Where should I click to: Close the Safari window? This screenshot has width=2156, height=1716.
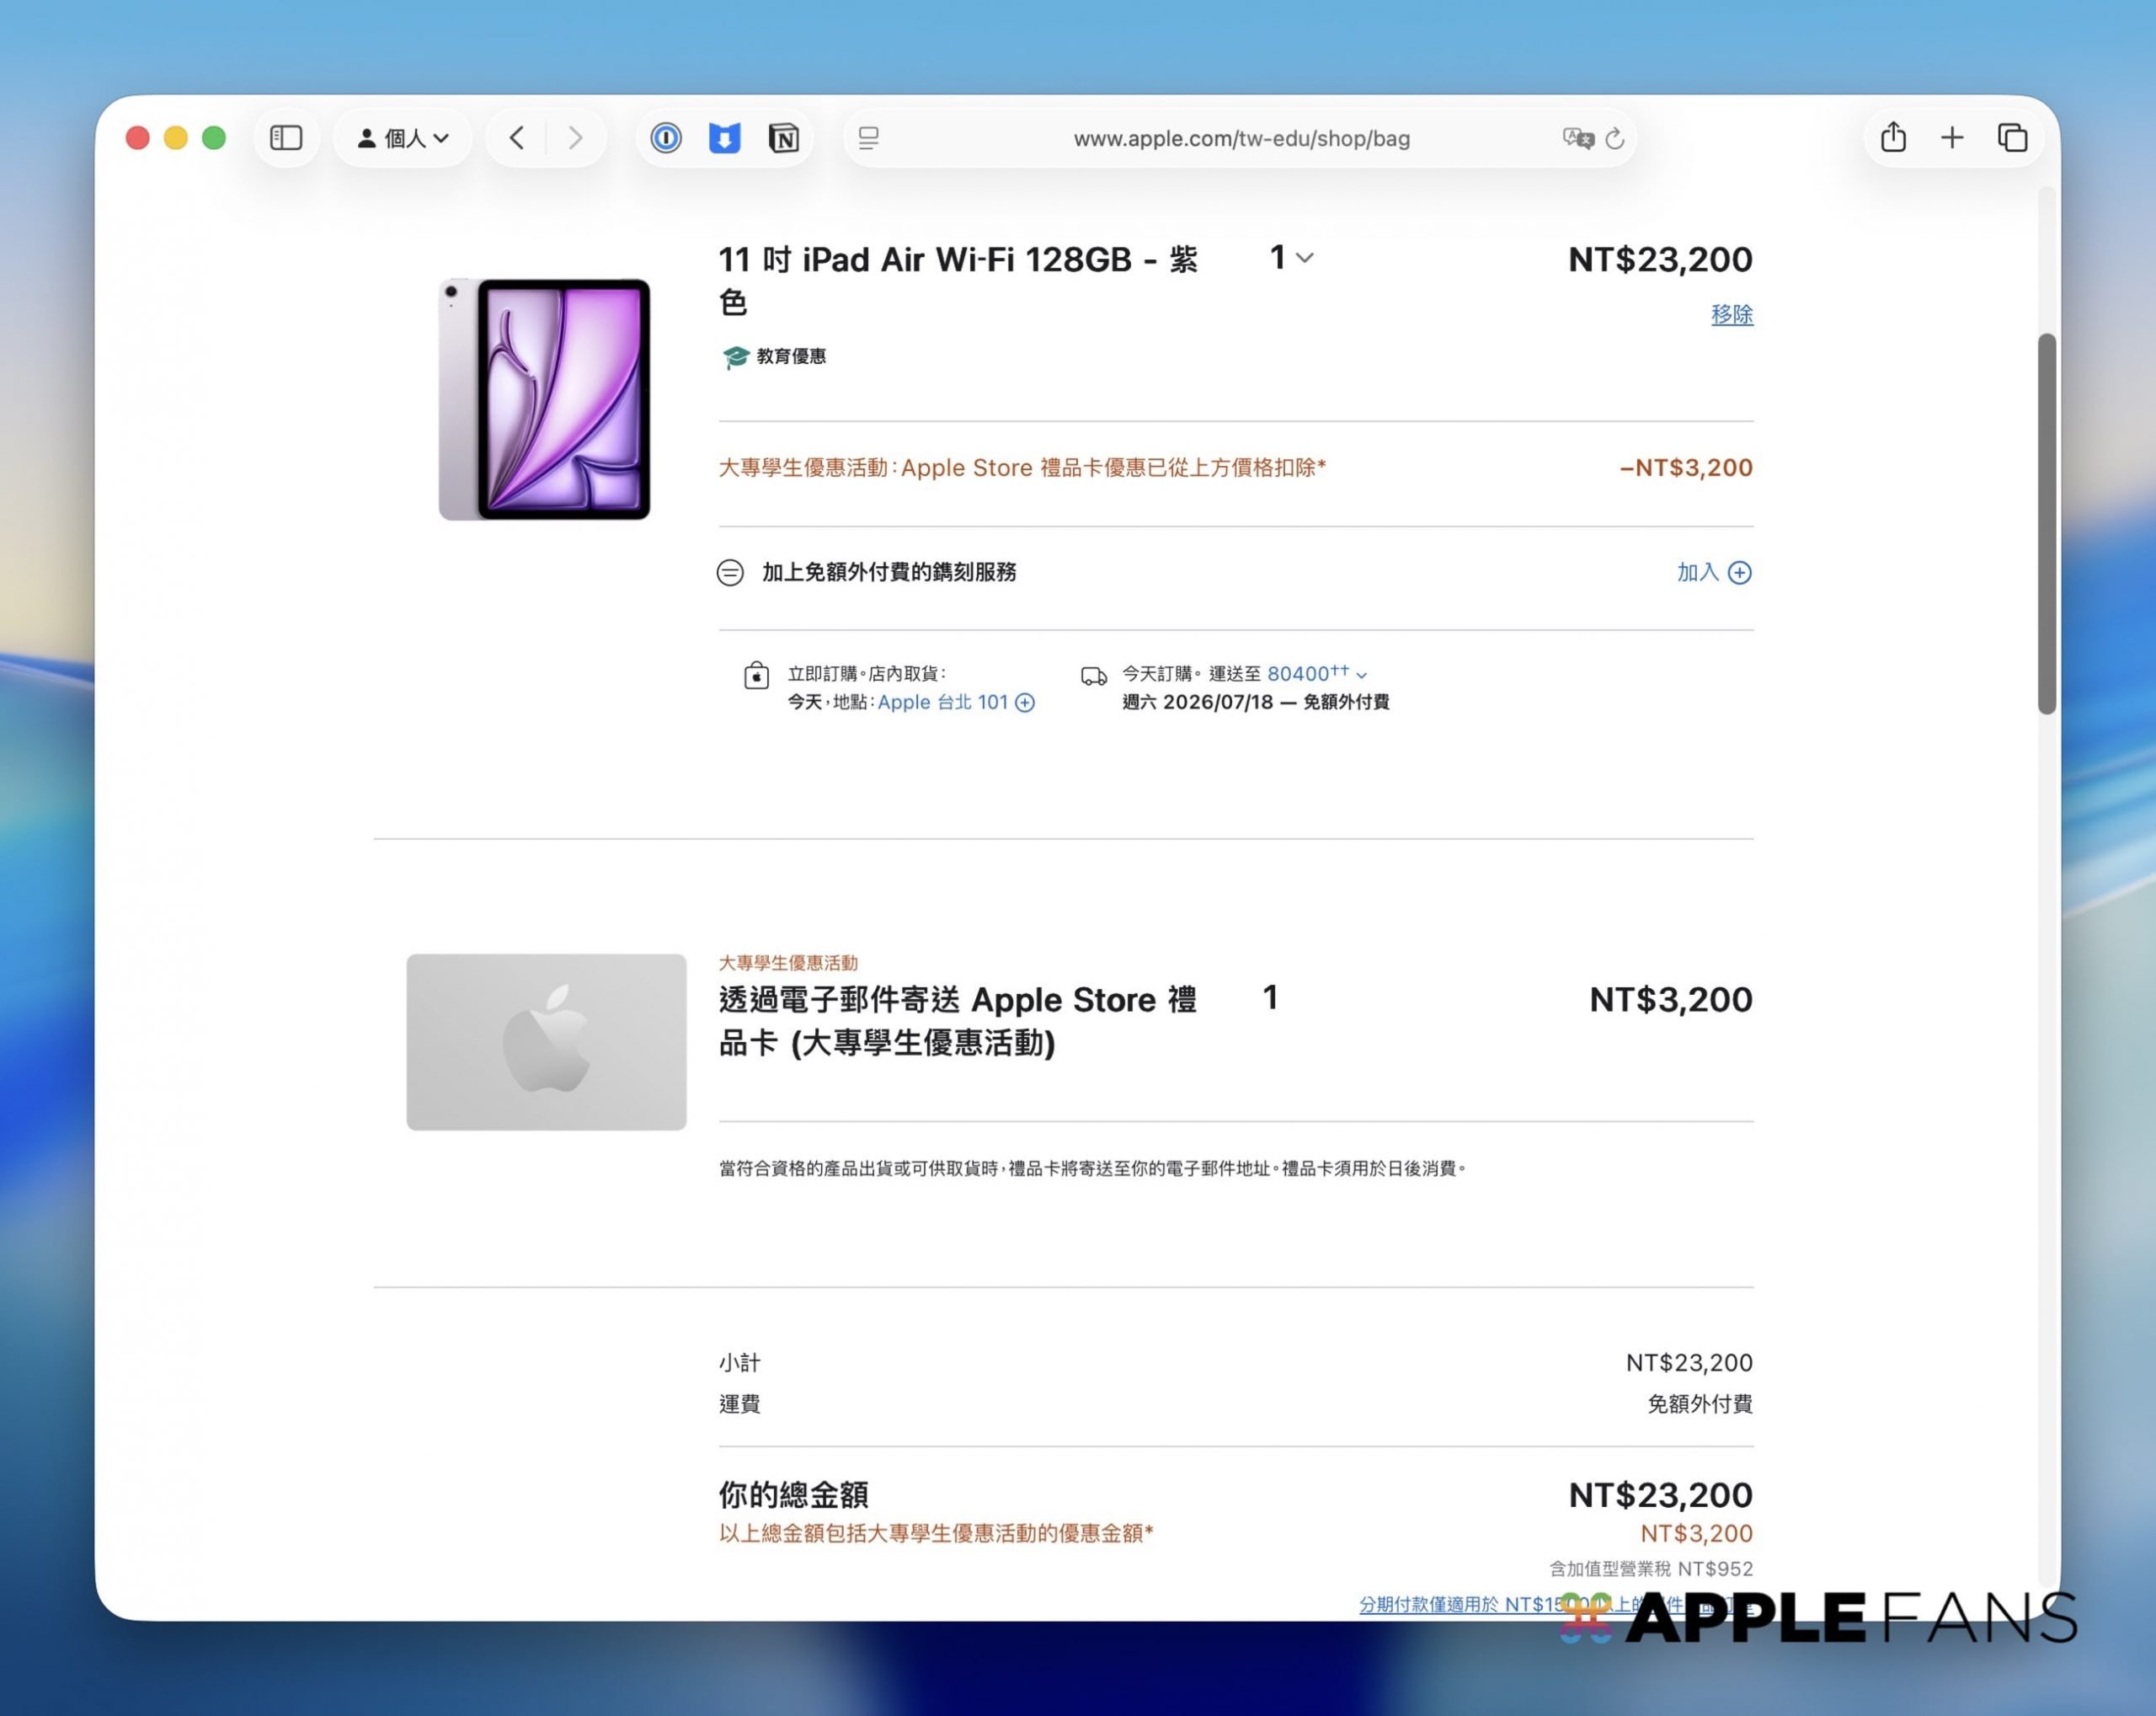tap(138, 138)
